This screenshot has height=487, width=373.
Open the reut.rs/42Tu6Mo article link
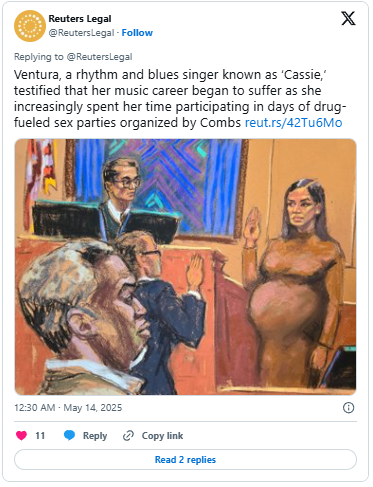click(294, 123)
